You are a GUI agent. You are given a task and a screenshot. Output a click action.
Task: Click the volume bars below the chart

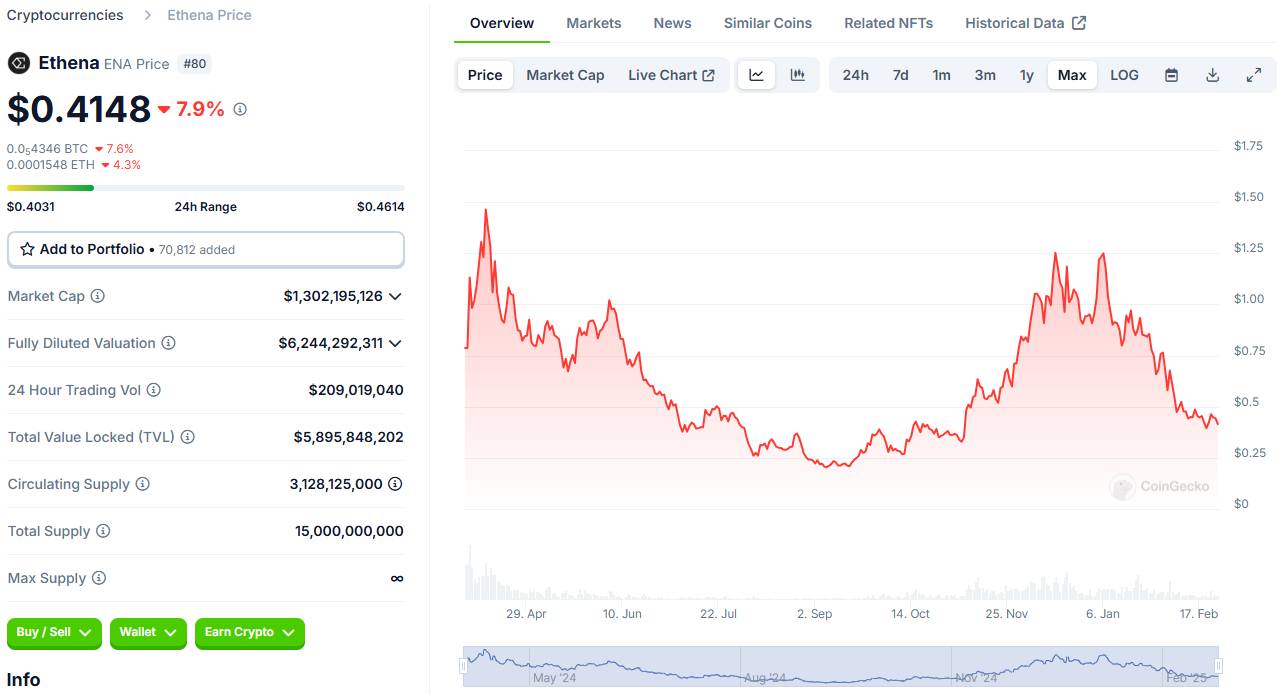[842, 574]
